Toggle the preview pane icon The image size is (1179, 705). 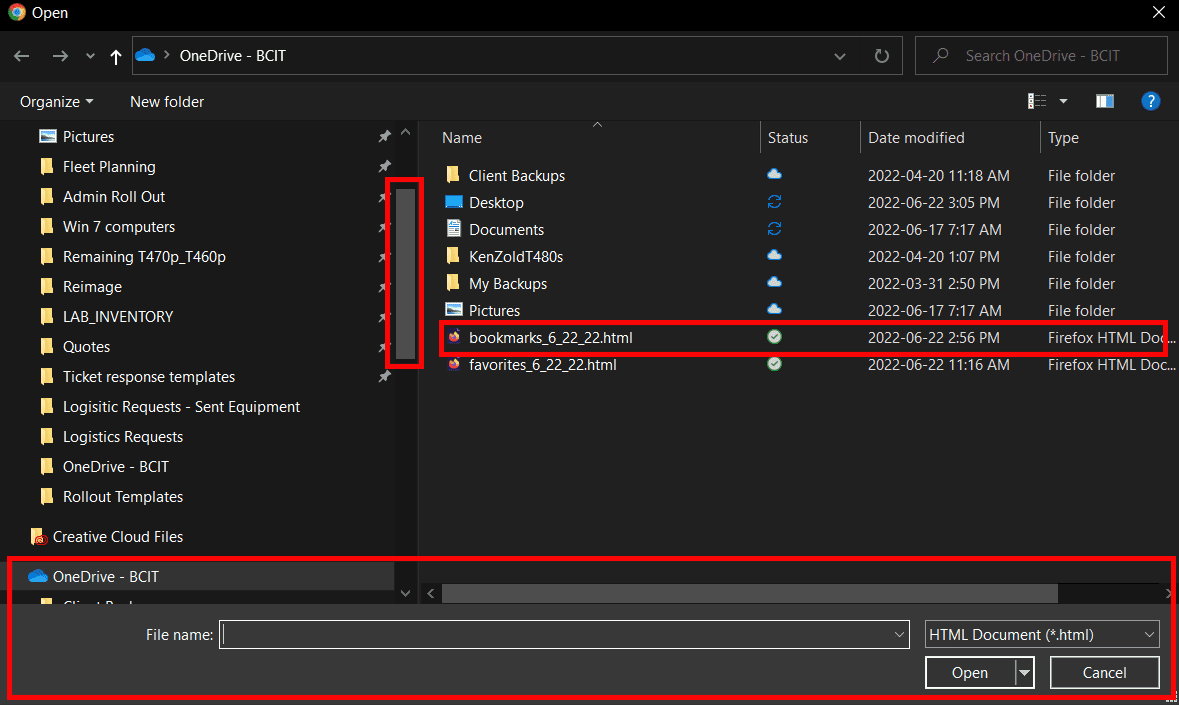1104,101
